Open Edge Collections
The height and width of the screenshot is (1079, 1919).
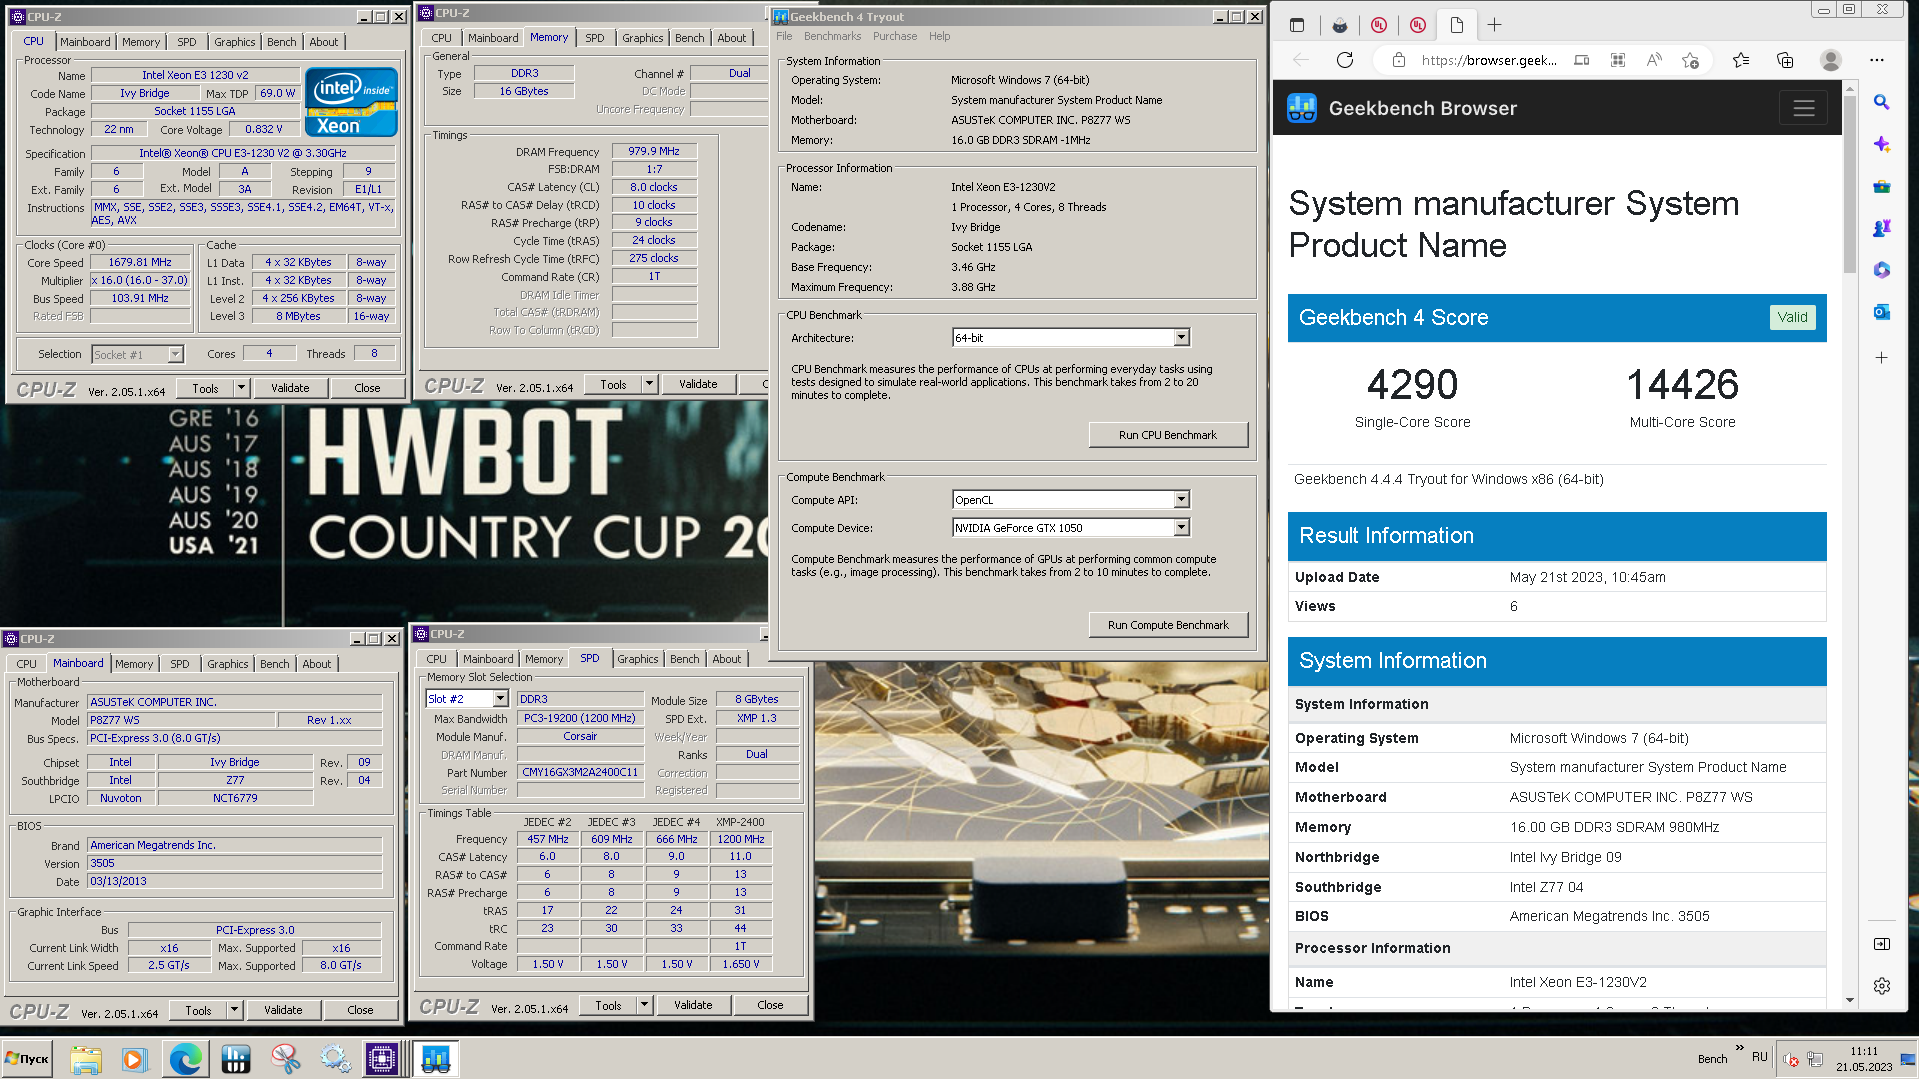click(x=1785, y=60)
